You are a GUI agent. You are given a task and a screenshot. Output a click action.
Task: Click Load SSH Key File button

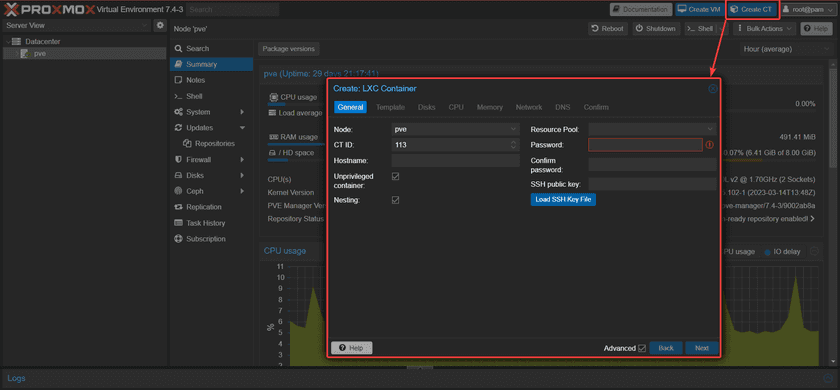click(563, 199)
